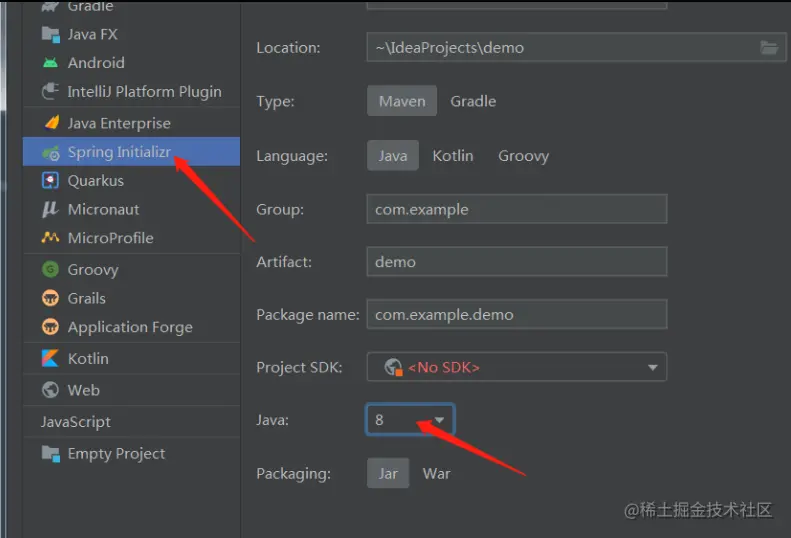The width and height of the screenshot is (791, 538).
Task: Click the green Android robot icon
Action: [x=50, y=63]
